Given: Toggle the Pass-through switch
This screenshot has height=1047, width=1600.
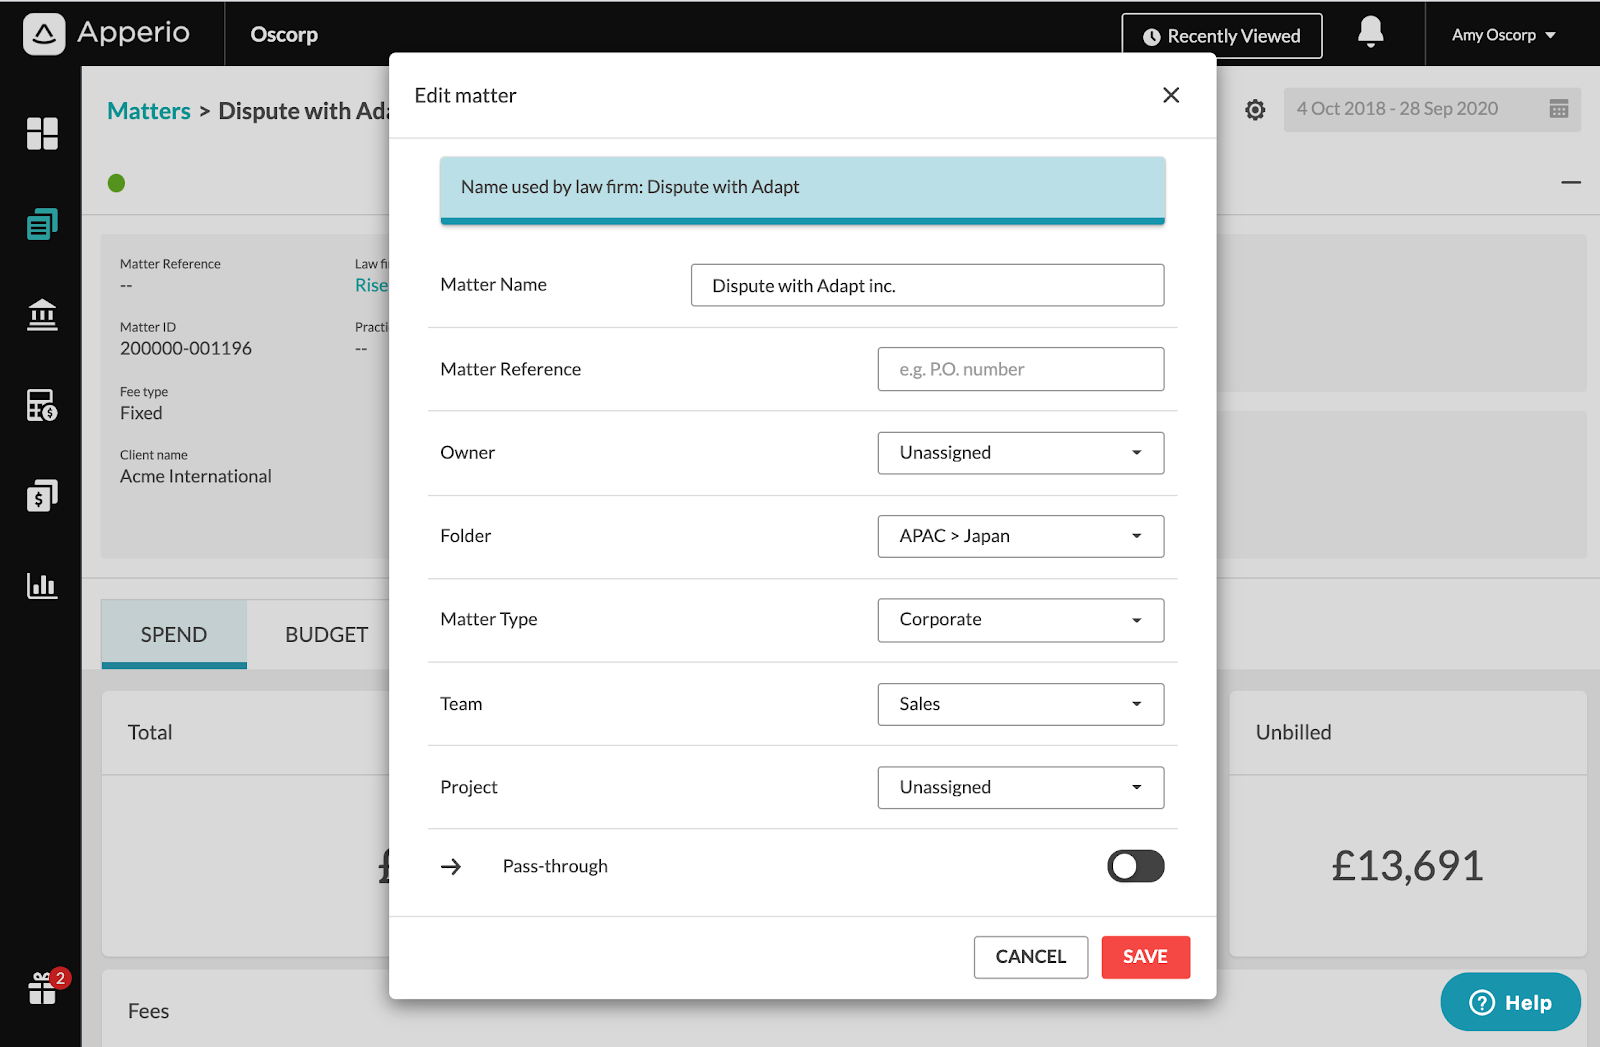Looking at the screenshot, I should [x=1136, y=866].
